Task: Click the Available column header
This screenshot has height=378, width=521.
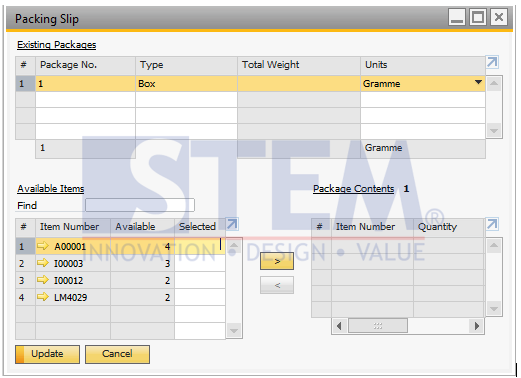Action: coord(142,227)
